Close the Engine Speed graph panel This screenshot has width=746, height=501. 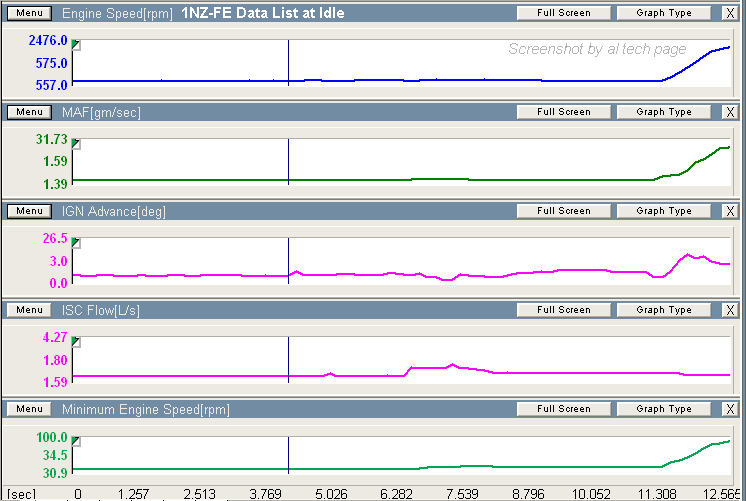(x=729, y=14)
